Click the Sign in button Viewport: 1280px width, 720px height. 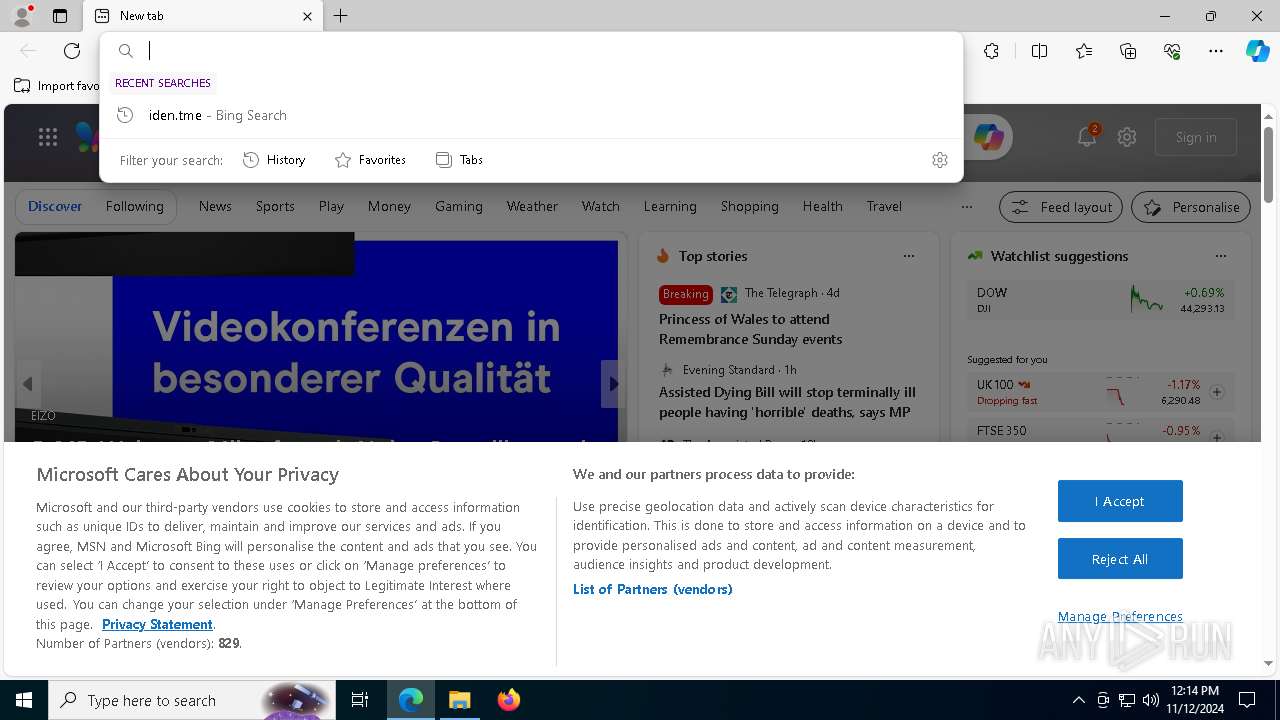click(1196, 137)
